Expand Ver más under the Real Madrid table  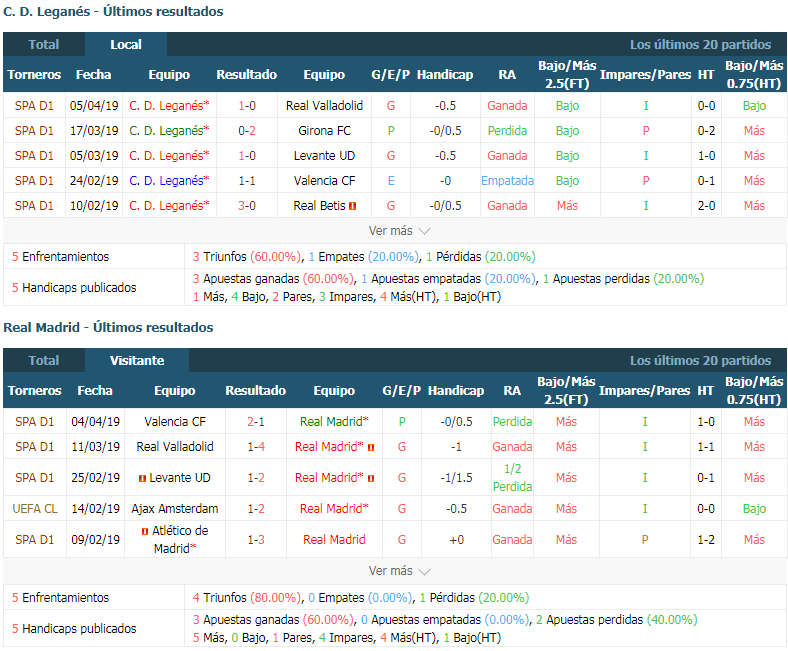[x=399, y=571]
